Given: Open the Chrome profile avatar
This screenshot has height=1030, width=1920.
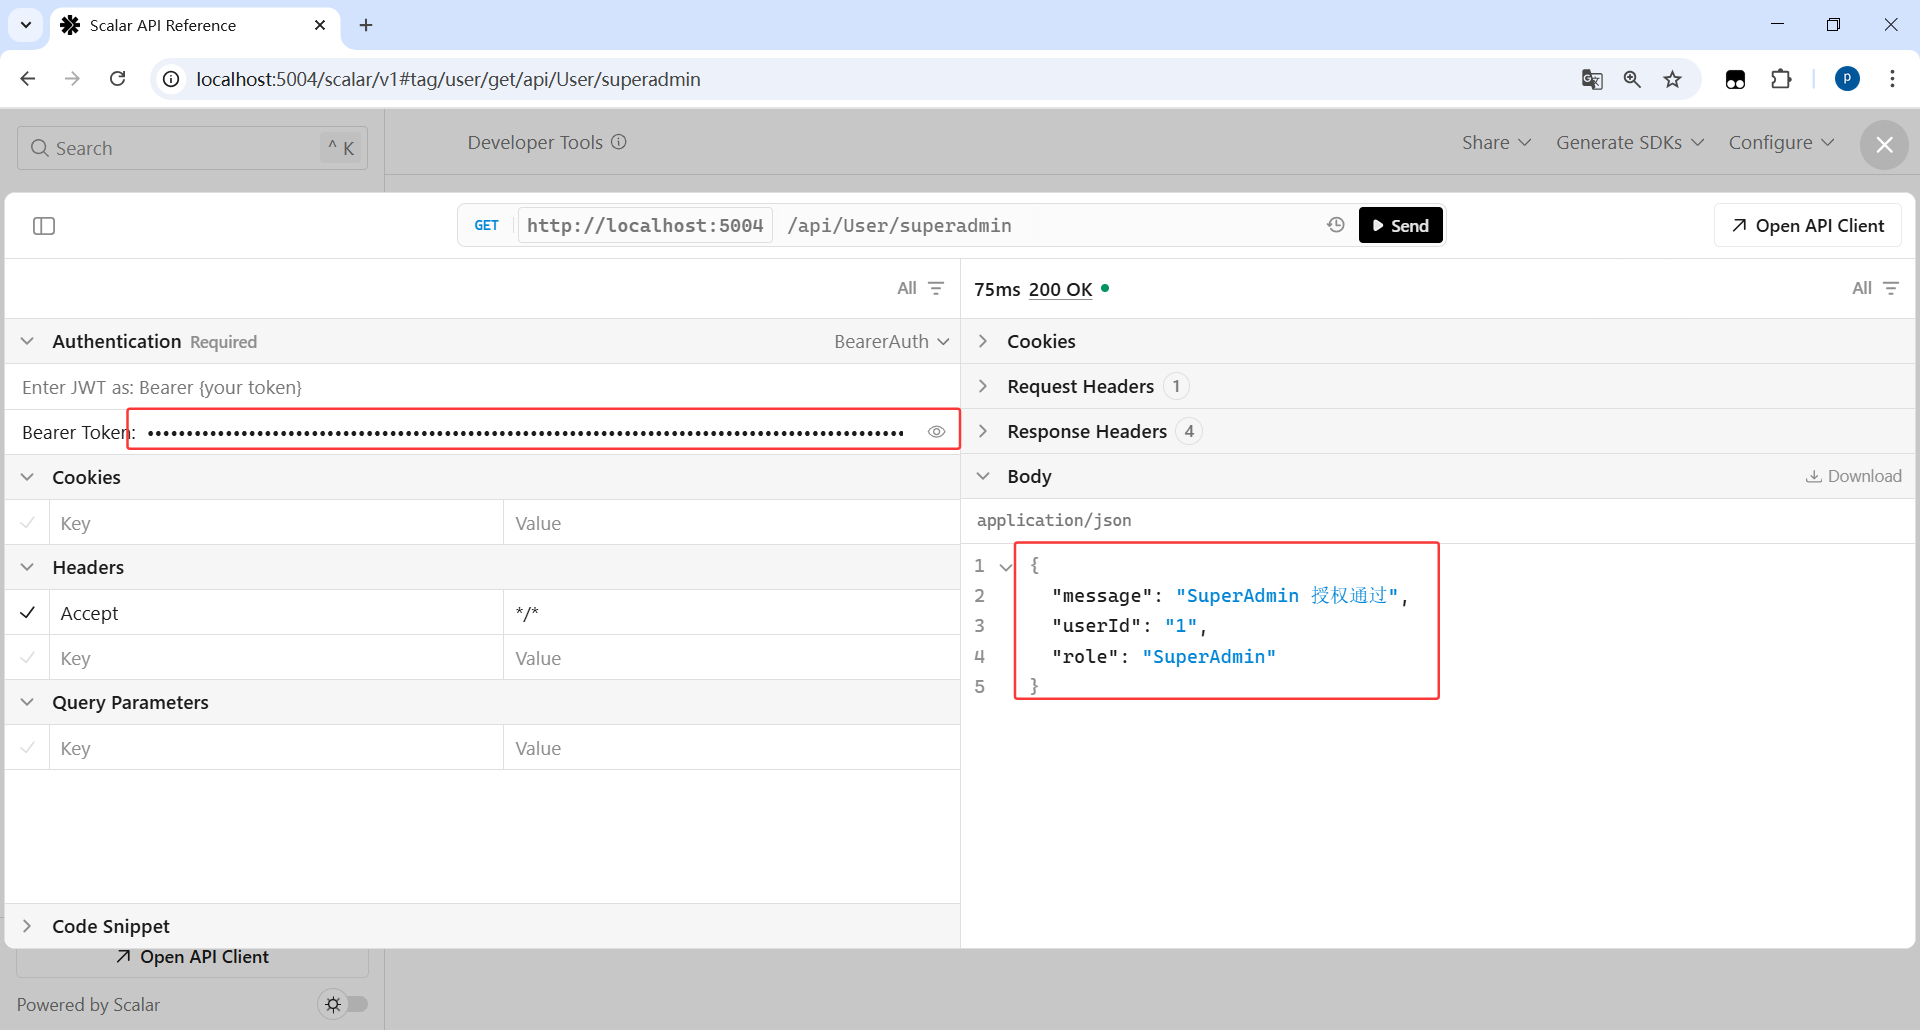Looking at the screenshot, I should pos(1847,79).
